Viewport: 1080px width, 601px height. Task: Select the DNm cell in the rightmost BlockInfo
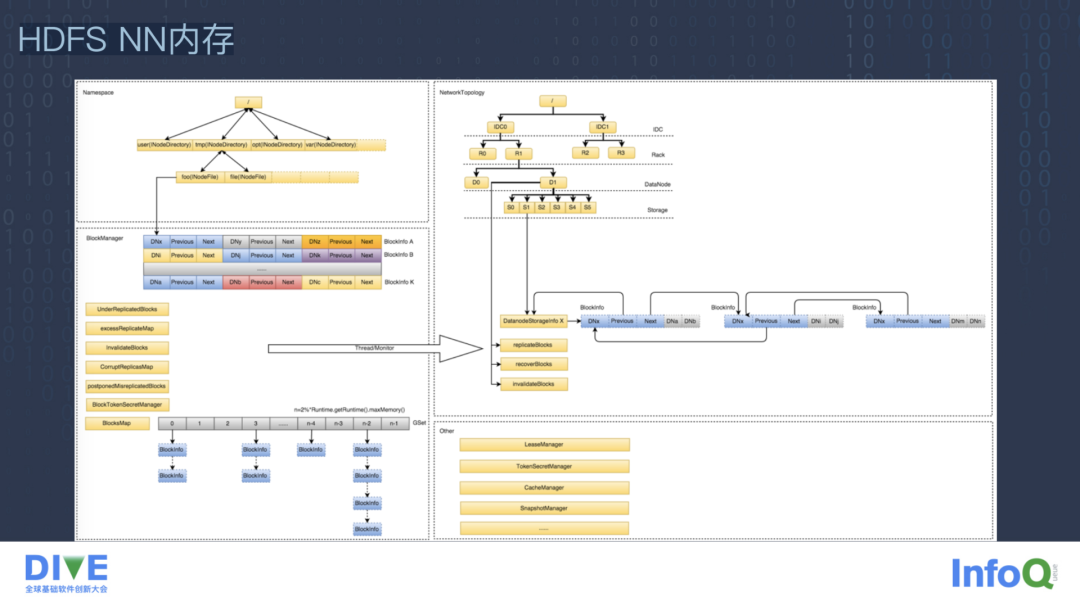pyautogui.click(x=957, y=321)
